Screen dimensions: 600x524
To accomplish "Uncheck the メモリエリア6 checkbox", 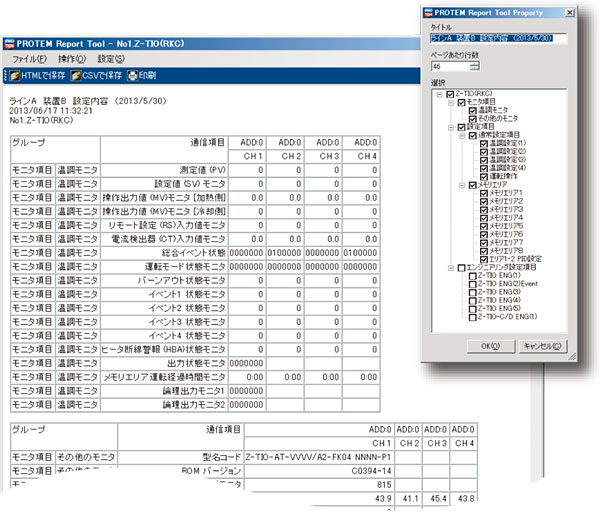I will (x=484, y=235).
